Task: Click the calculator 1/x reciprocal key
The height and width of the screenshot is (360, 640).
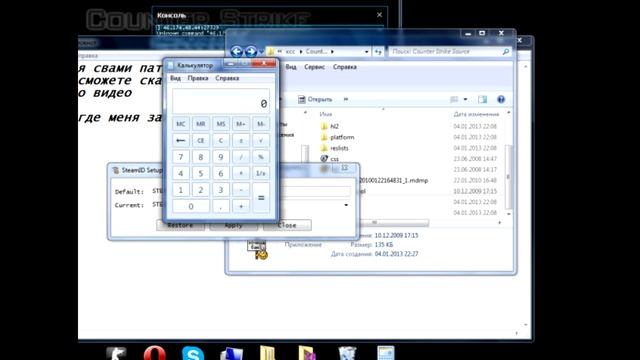Action: [x=261, y=173]
